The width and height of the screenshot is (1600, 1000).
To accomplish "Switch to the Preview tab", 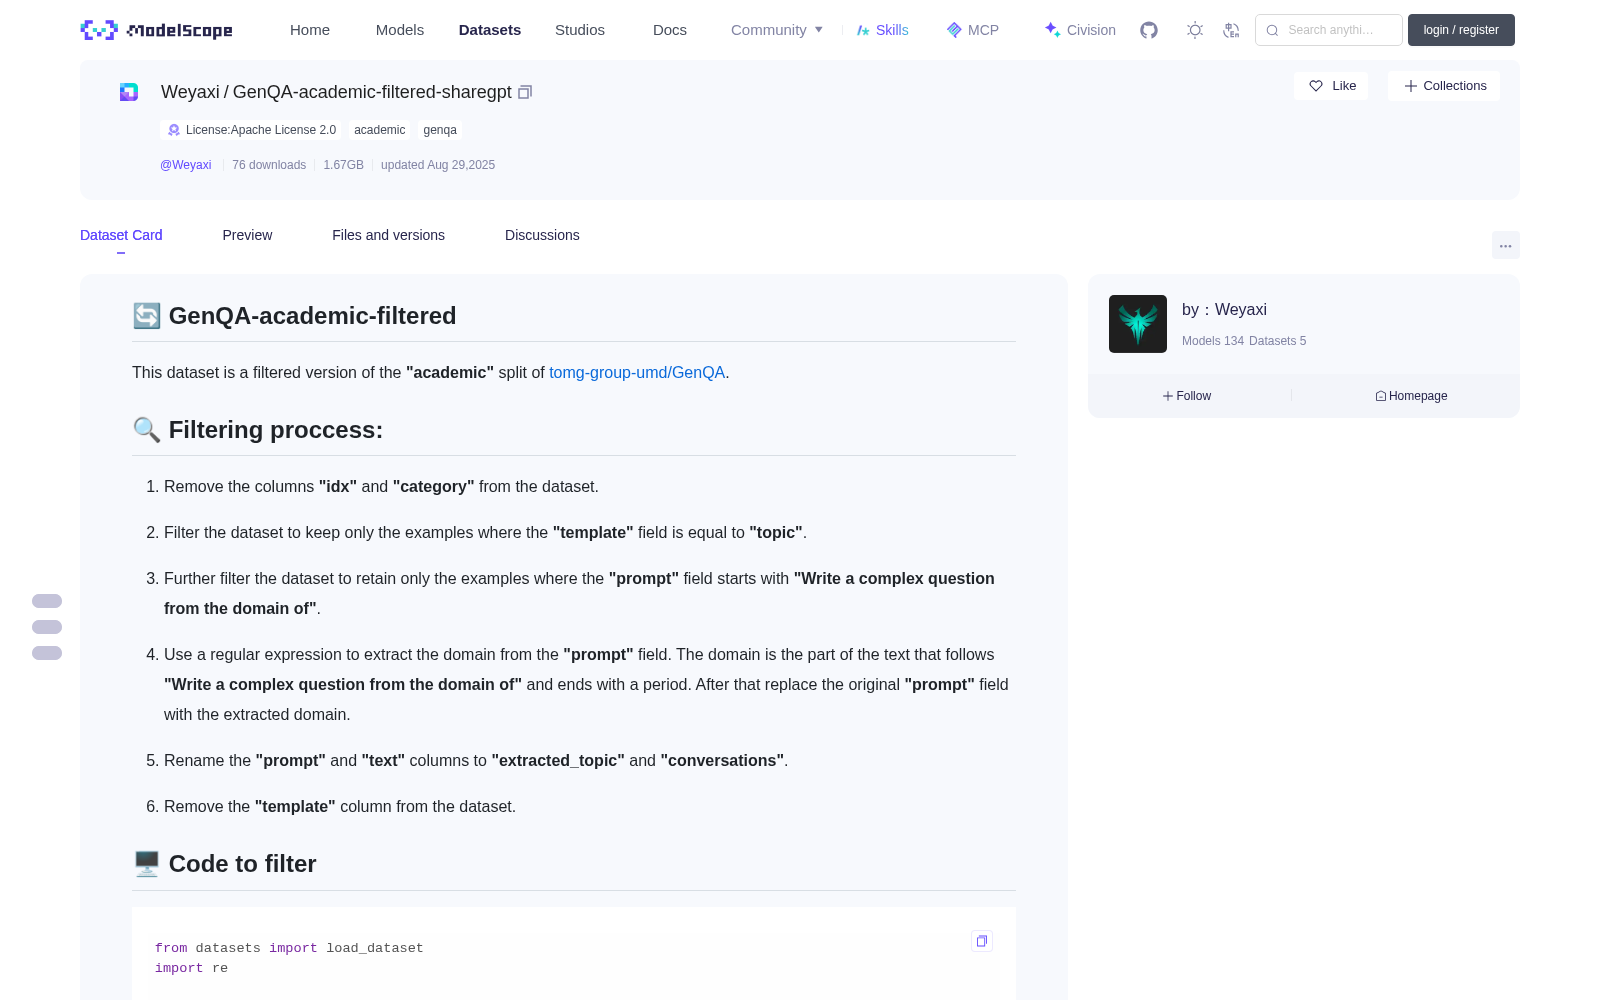I will tap(247, 235).
